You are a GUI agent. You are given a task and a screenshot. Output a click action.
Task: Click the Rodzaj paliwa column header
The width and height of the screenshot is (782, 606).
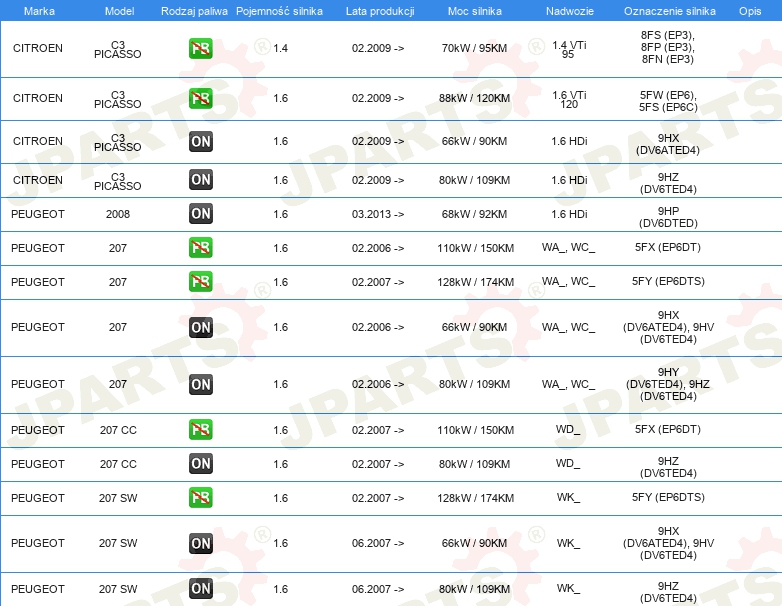[x=194, y=11]
